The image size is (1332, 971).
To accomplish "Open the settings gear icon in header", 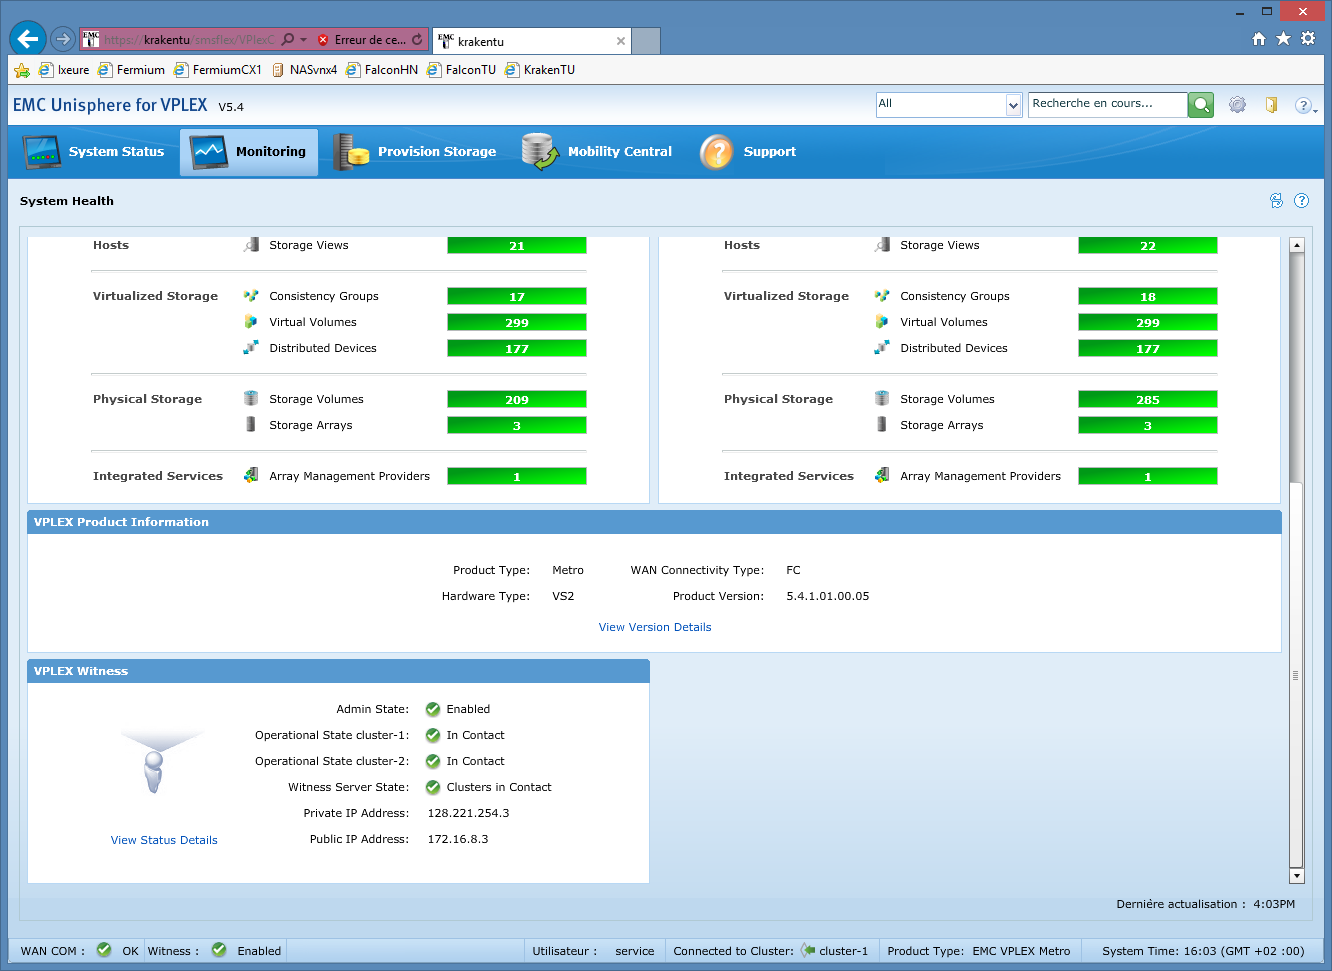I will coord(1237,105).
